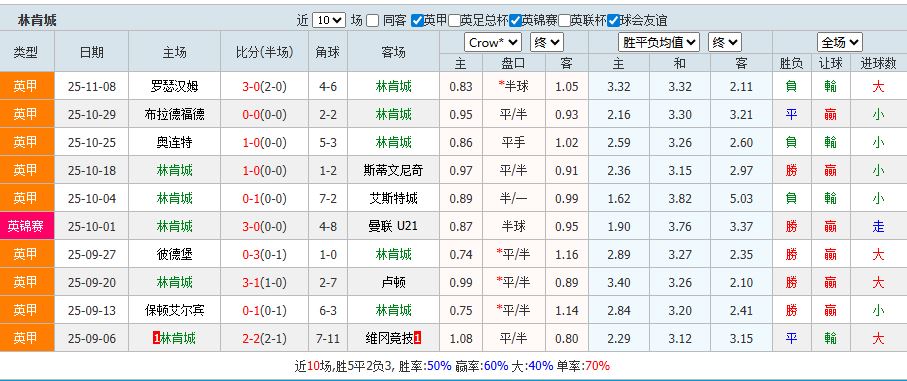The height and width of the screenshot is (381, 907).
Task: Uncheck the 英甲 league filter checkbox
Action: [x=417, y=21]
